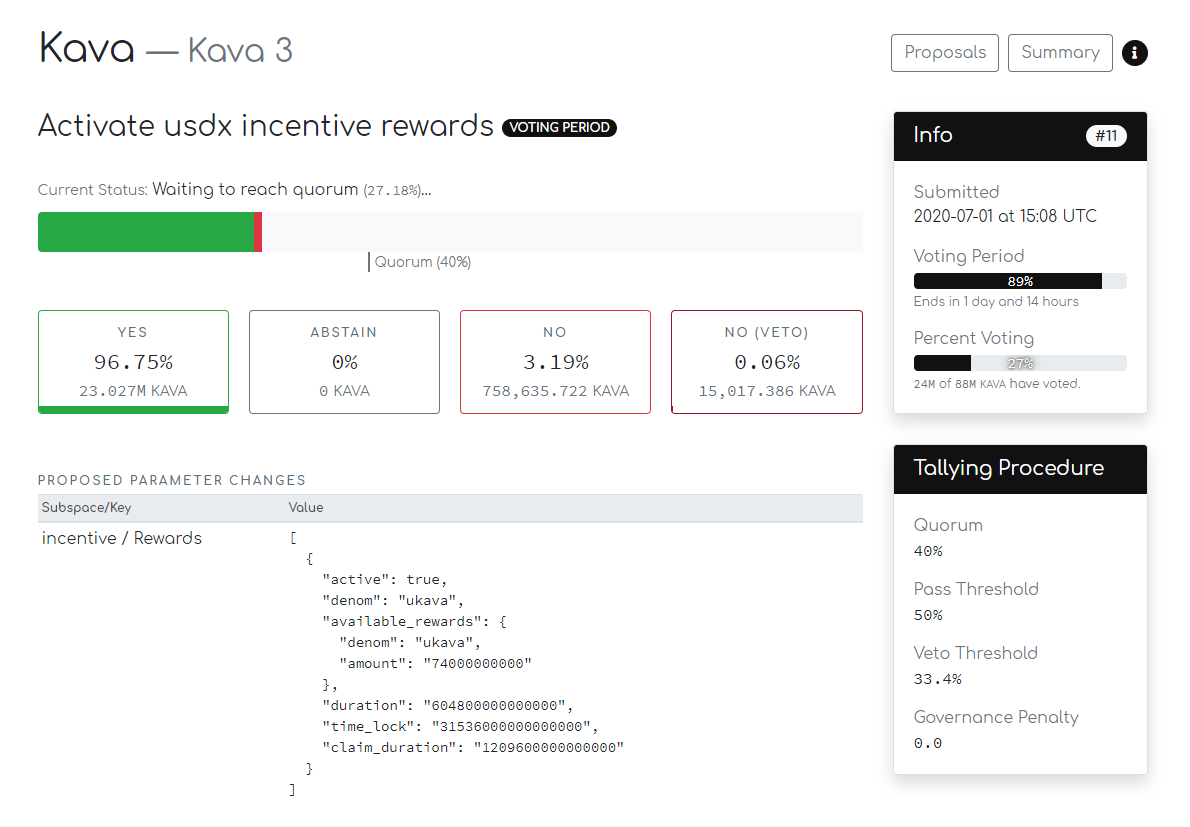
Task: Click the 'Value' column header
Action: pos(306,508)
